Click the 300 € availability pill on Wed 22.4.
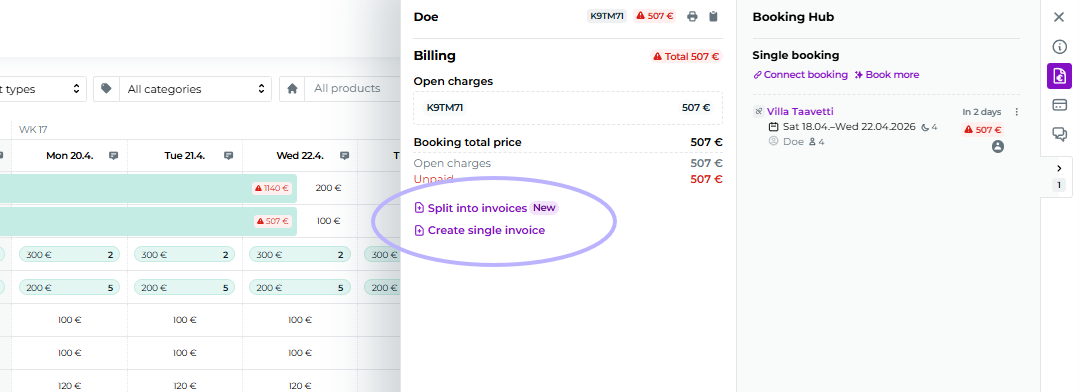Image resolution: width=1079 pixels, height=392 pixels. click(300, 254)
